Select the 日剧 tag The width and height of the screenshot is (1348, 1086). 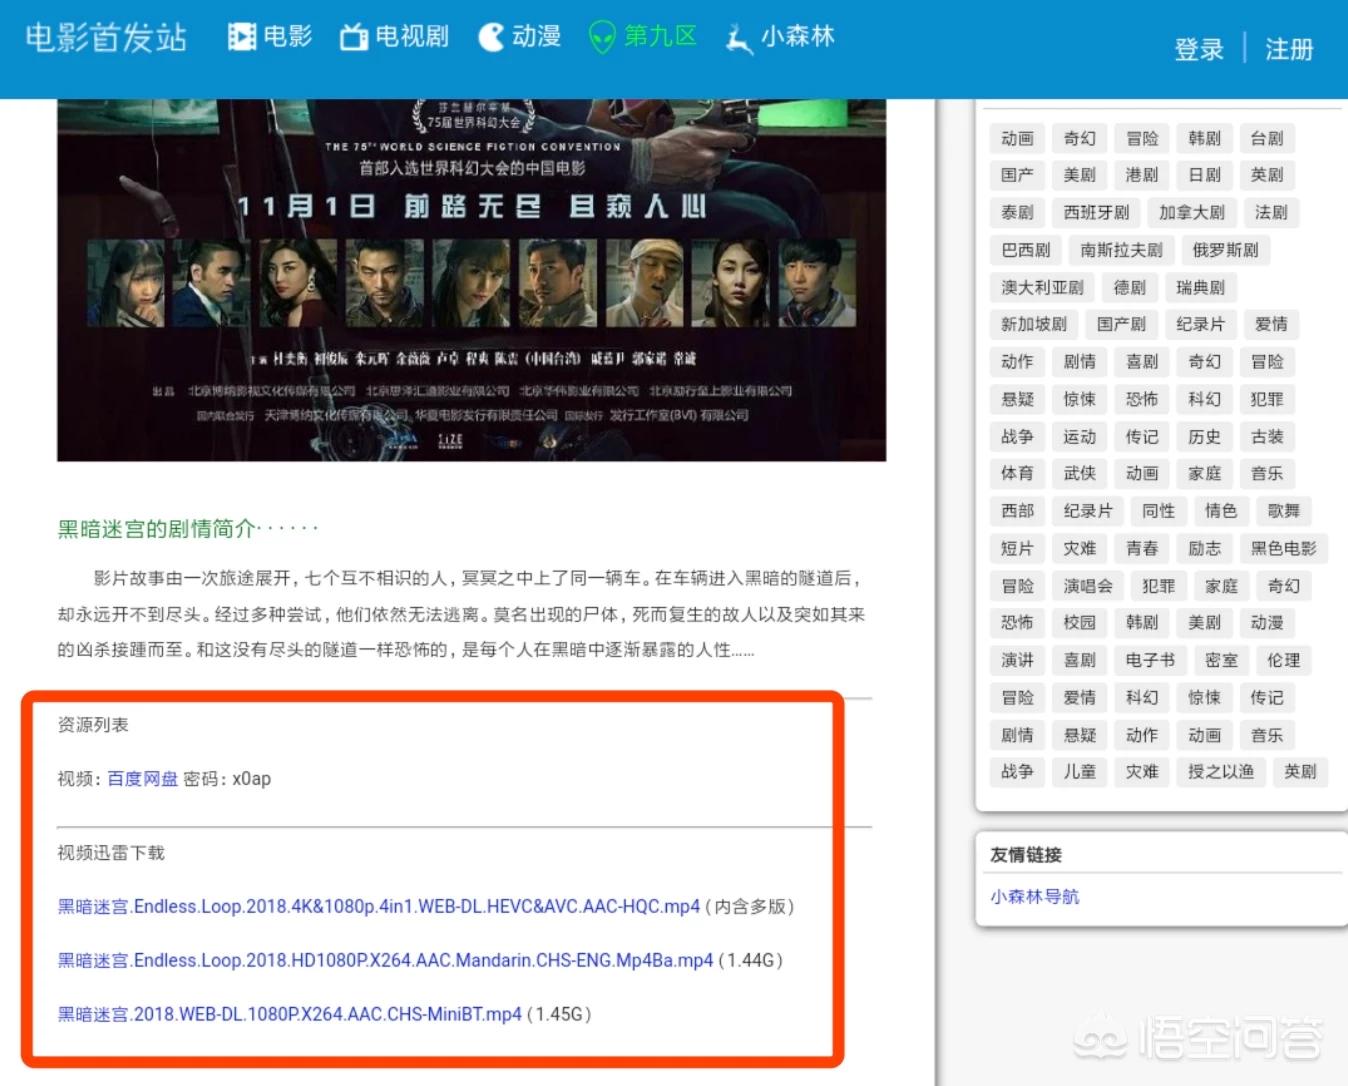pos(1204,175)
